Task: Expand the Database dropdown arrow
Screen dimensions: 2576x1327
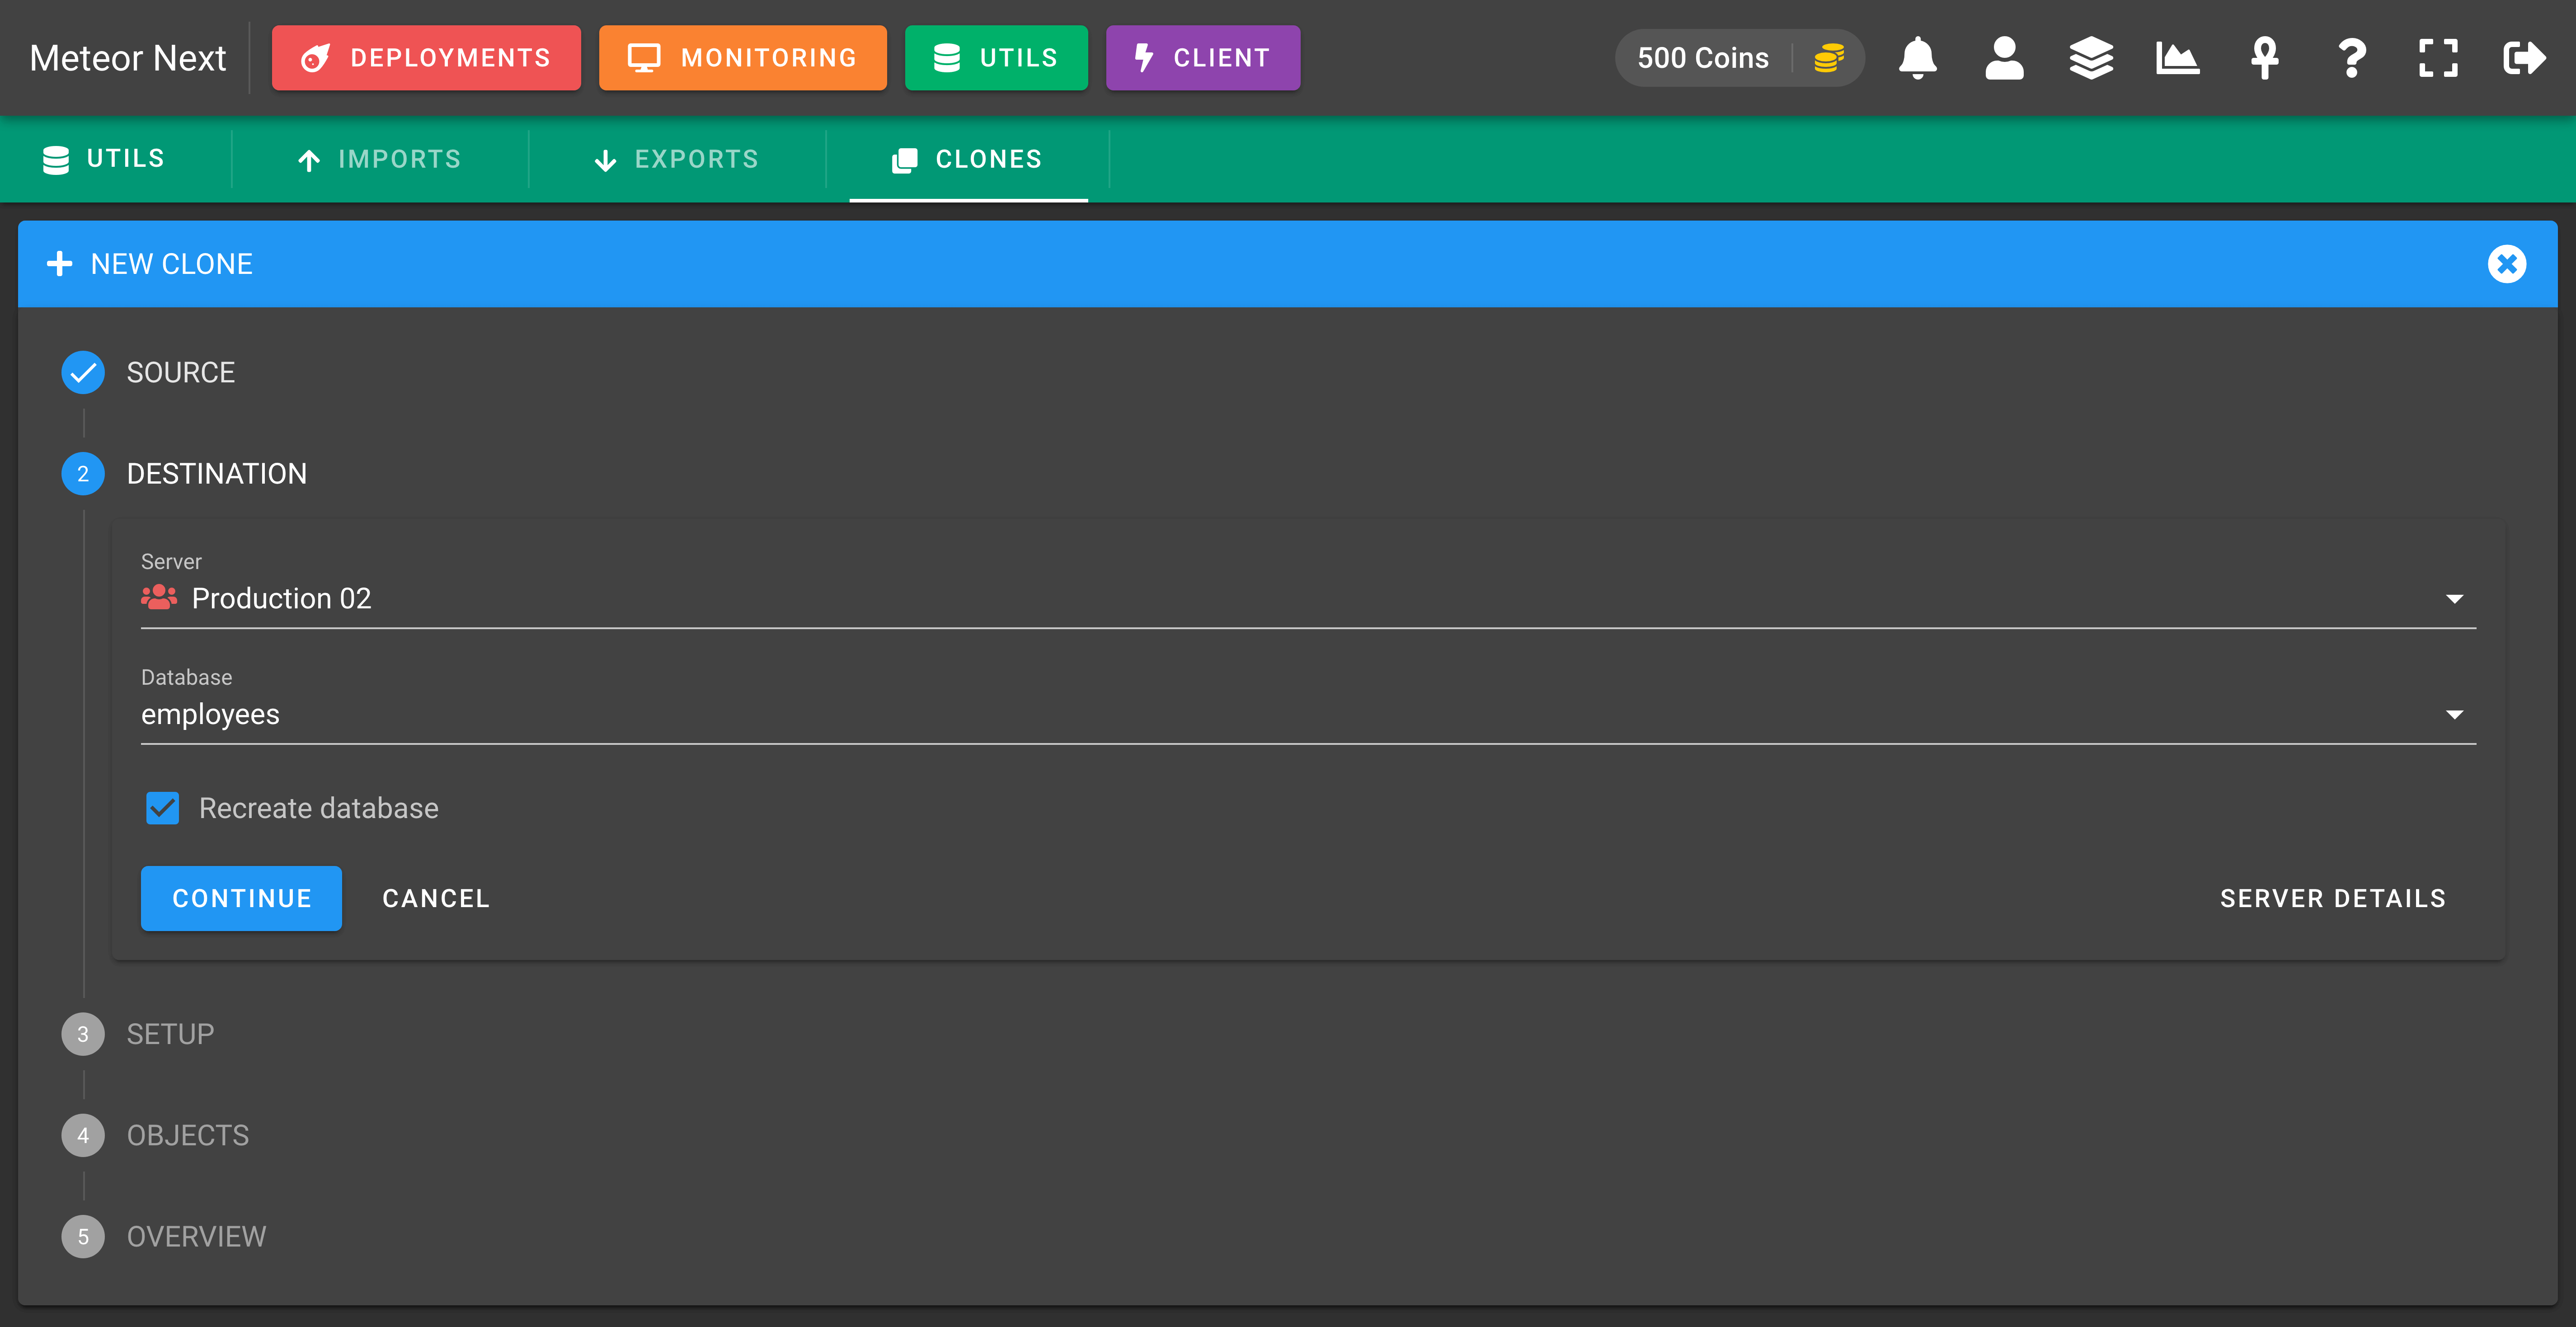Action: 2454,715
